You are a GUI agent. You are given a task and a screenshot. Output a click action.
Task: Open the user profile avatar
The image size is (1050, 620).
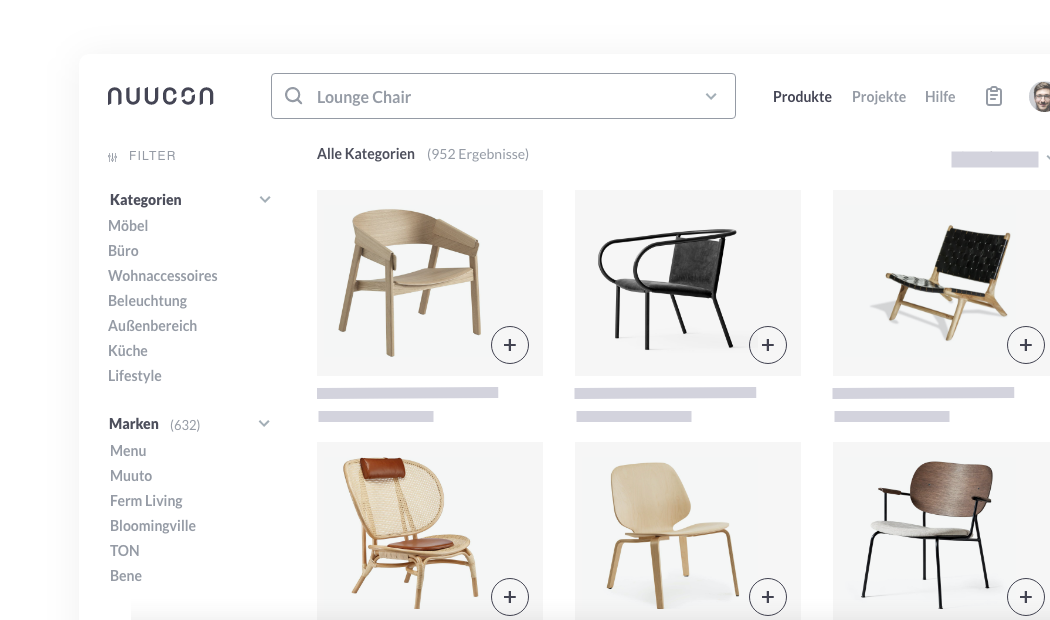[1040, 96]
